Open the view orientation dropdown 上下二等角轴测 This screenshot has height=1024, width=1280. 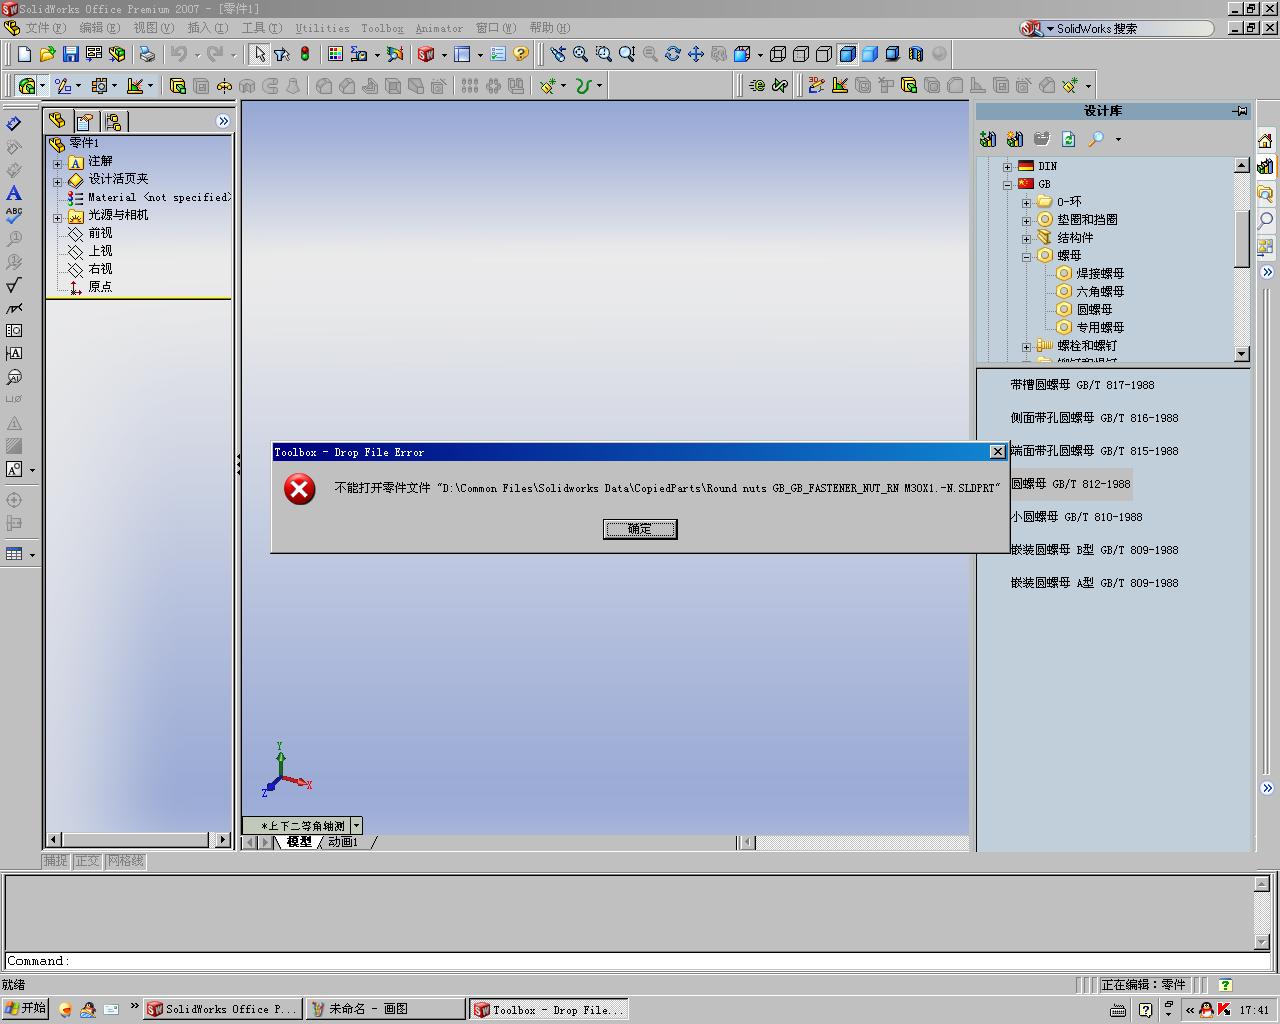coord(356,826)
